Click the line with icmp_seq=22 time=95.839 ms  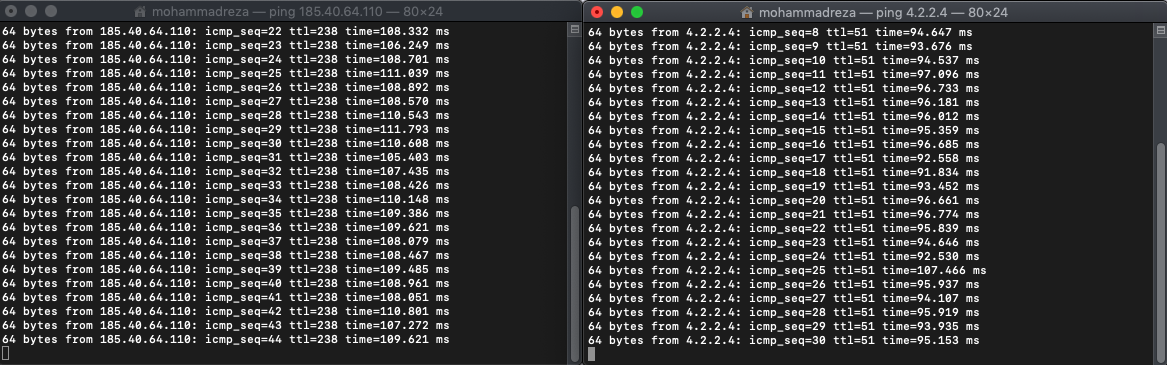783,228
